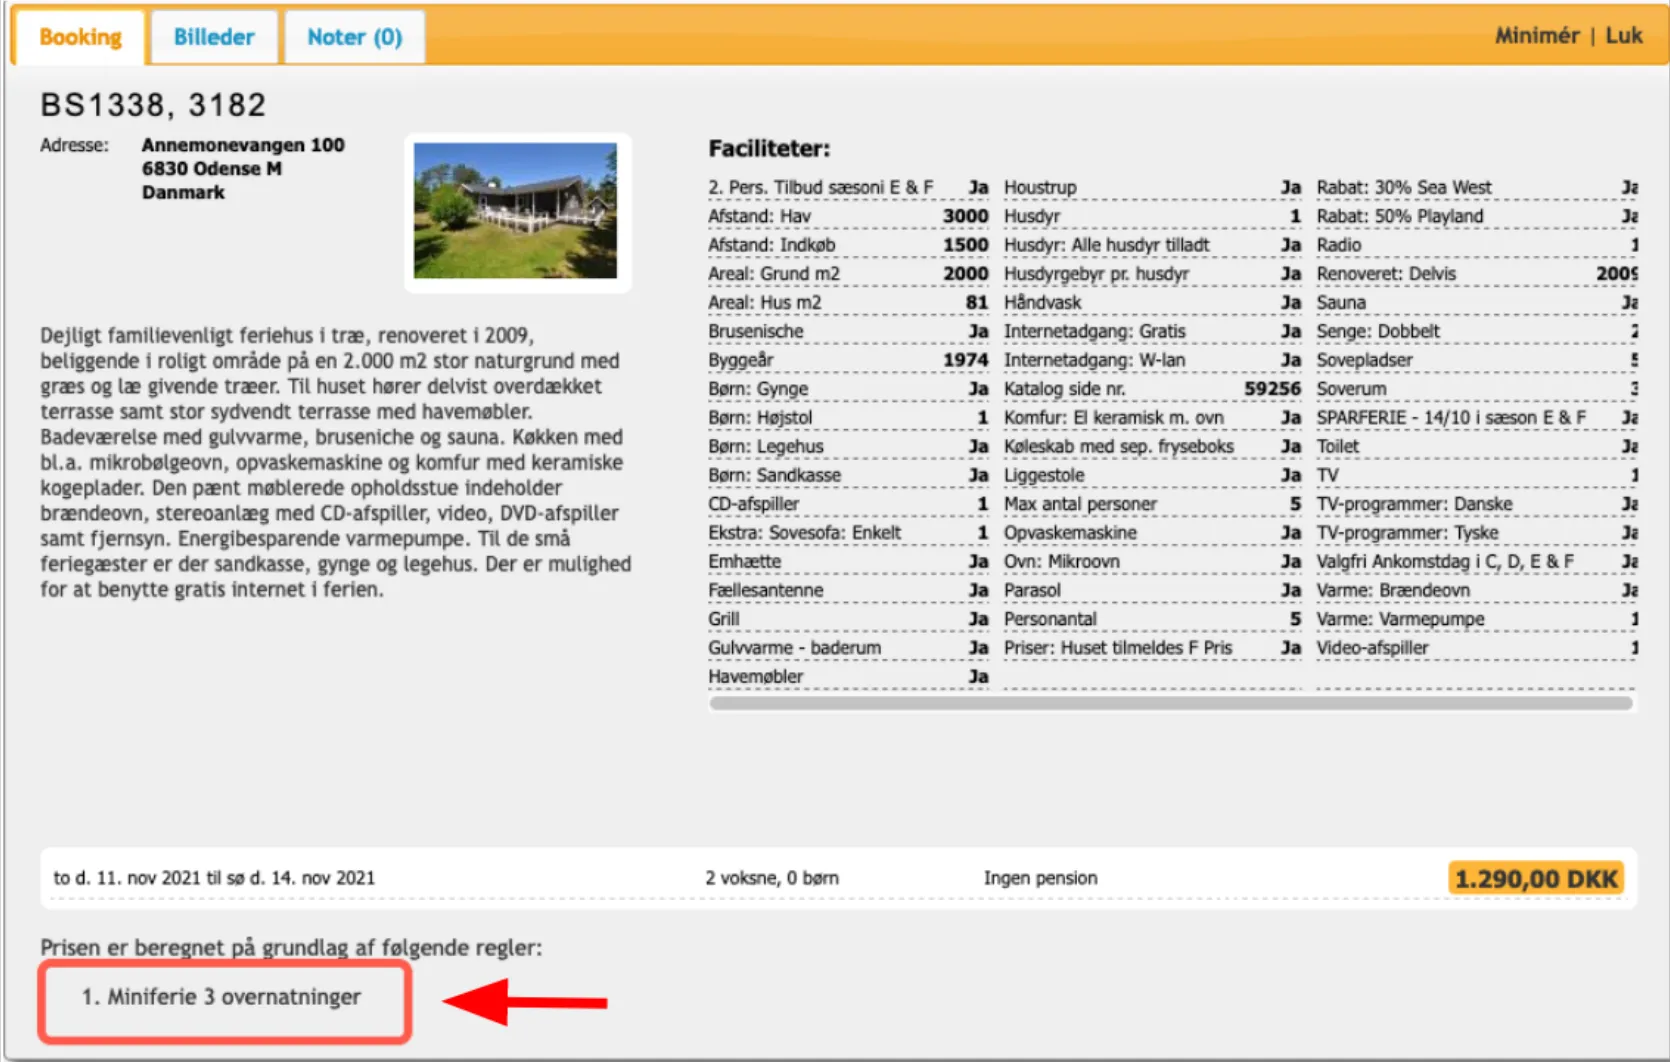The height and width of the screenshot is (1062, 1670).
Task: Click the Minimér link
Action: point(1536,36)
